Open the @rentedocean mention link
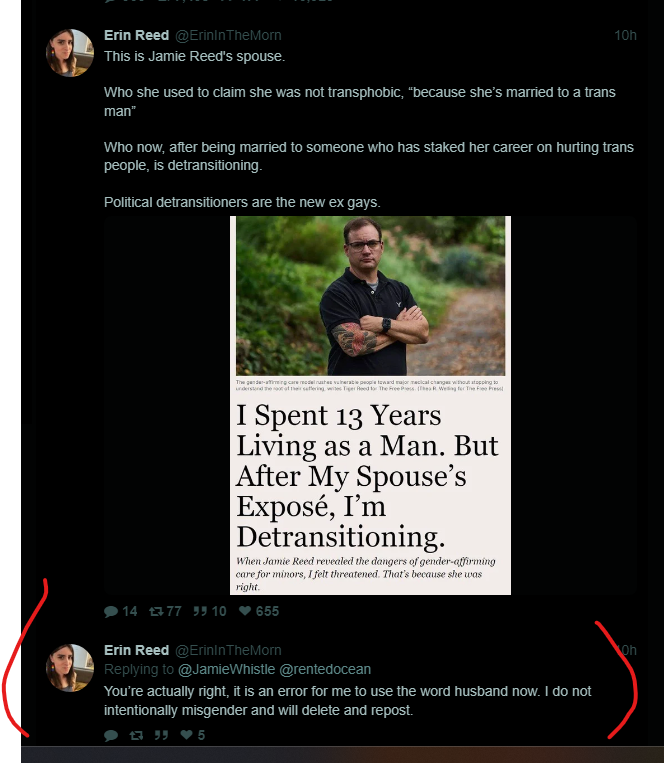 coord(317,669)
